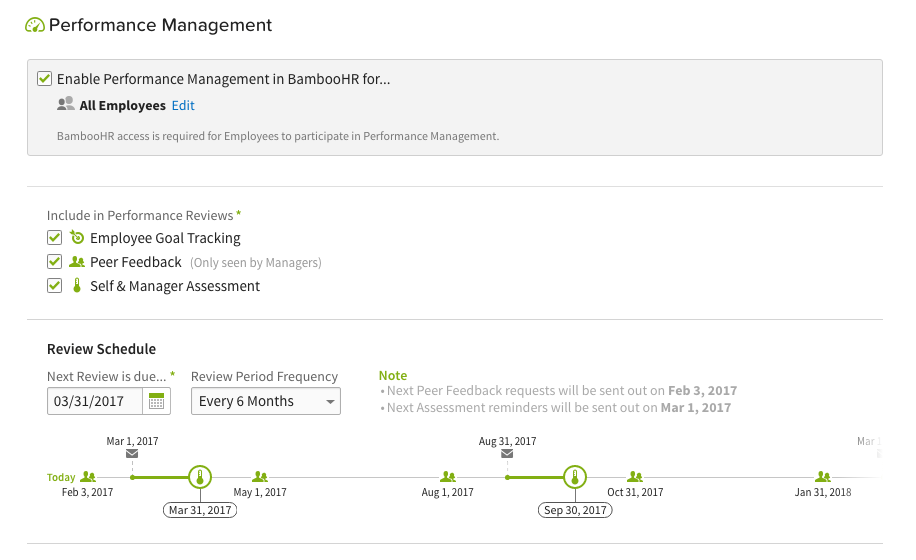Click the All Employees group icon
This screenshot has height=560, width=916.
pyautogui.click(x=65, y=104)
